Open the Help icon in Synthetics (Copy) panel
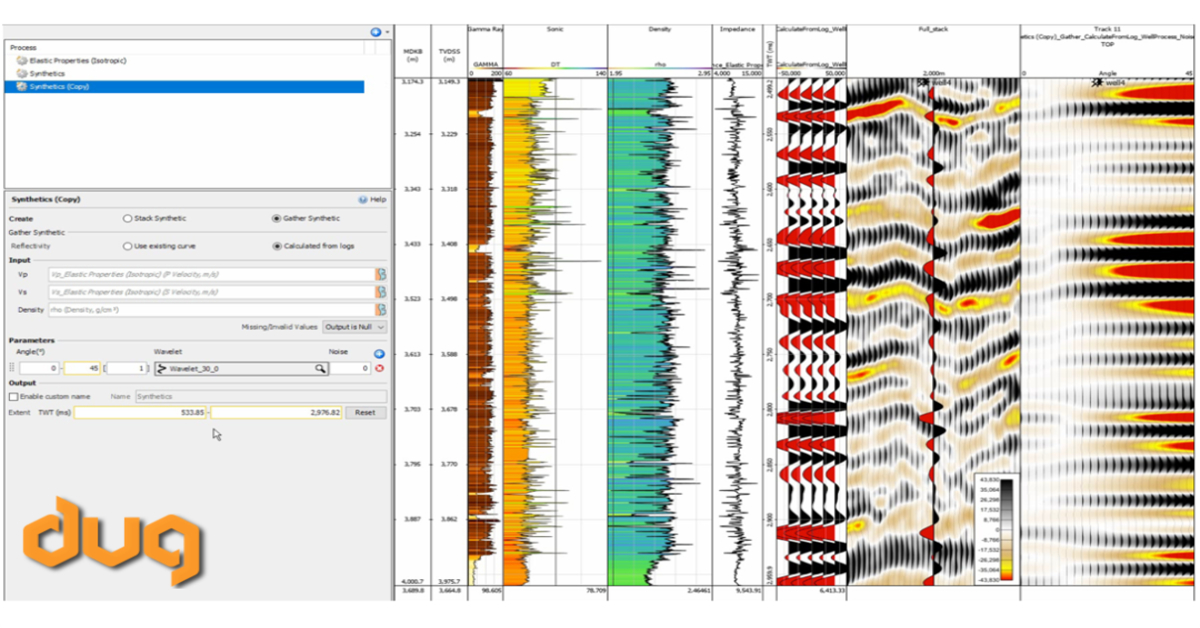 tap(360, 201)
